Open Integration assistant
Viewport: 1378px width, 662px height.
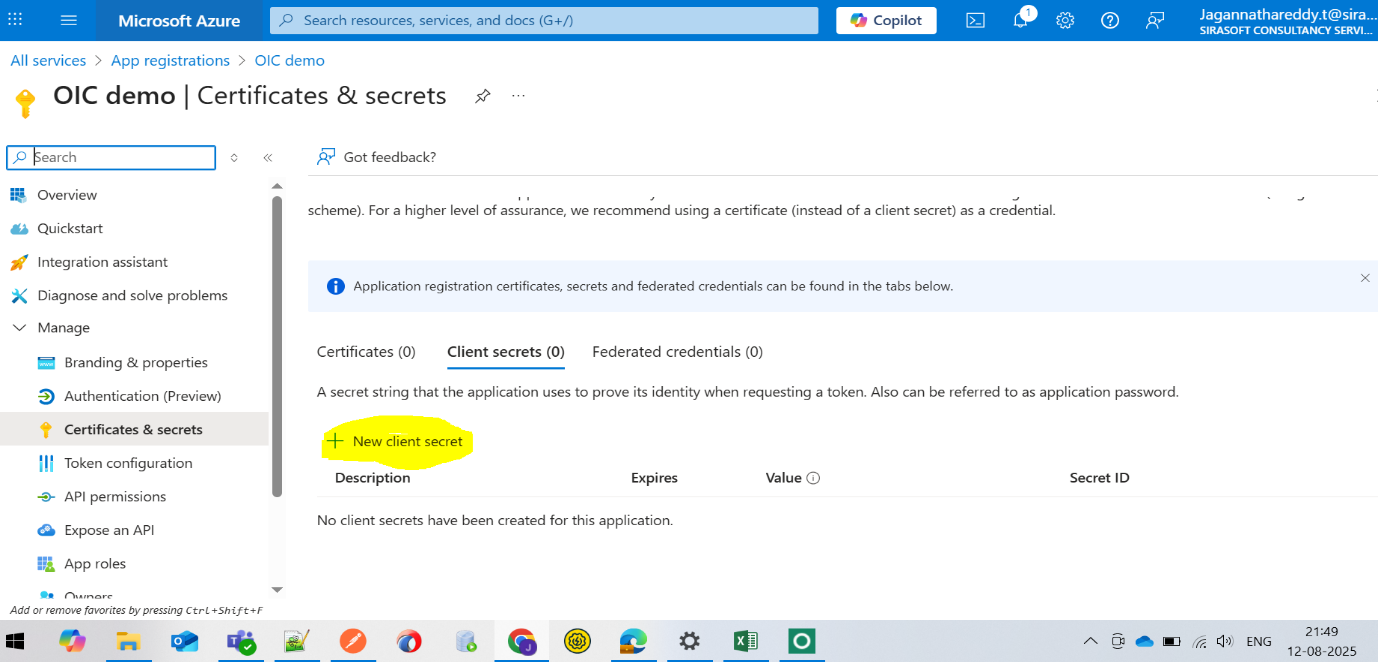pyautogui.click(x=102, y=262)
